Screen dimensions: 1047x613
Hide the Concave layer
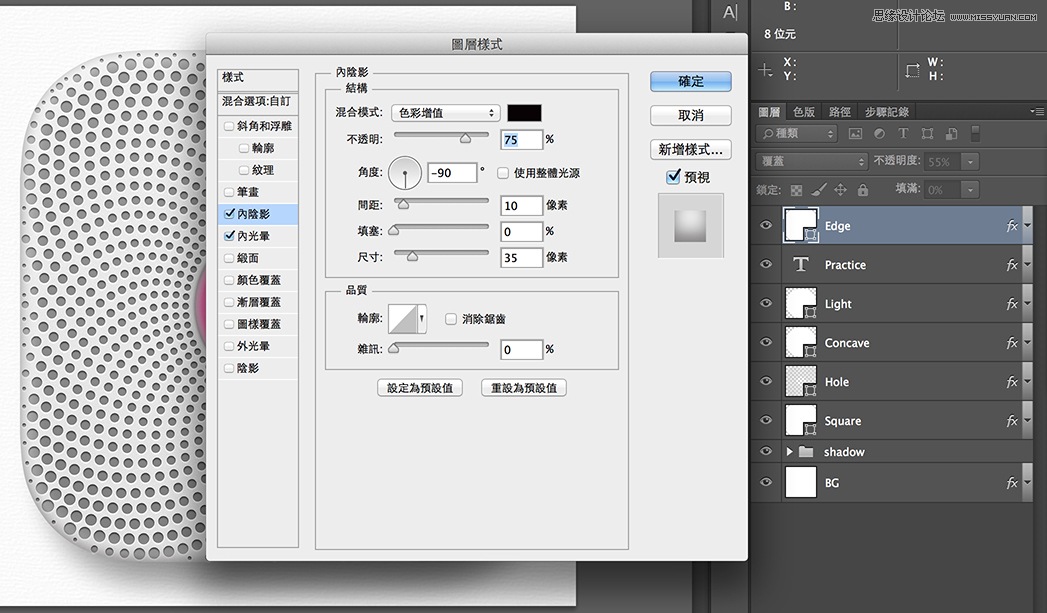[766, 342]
